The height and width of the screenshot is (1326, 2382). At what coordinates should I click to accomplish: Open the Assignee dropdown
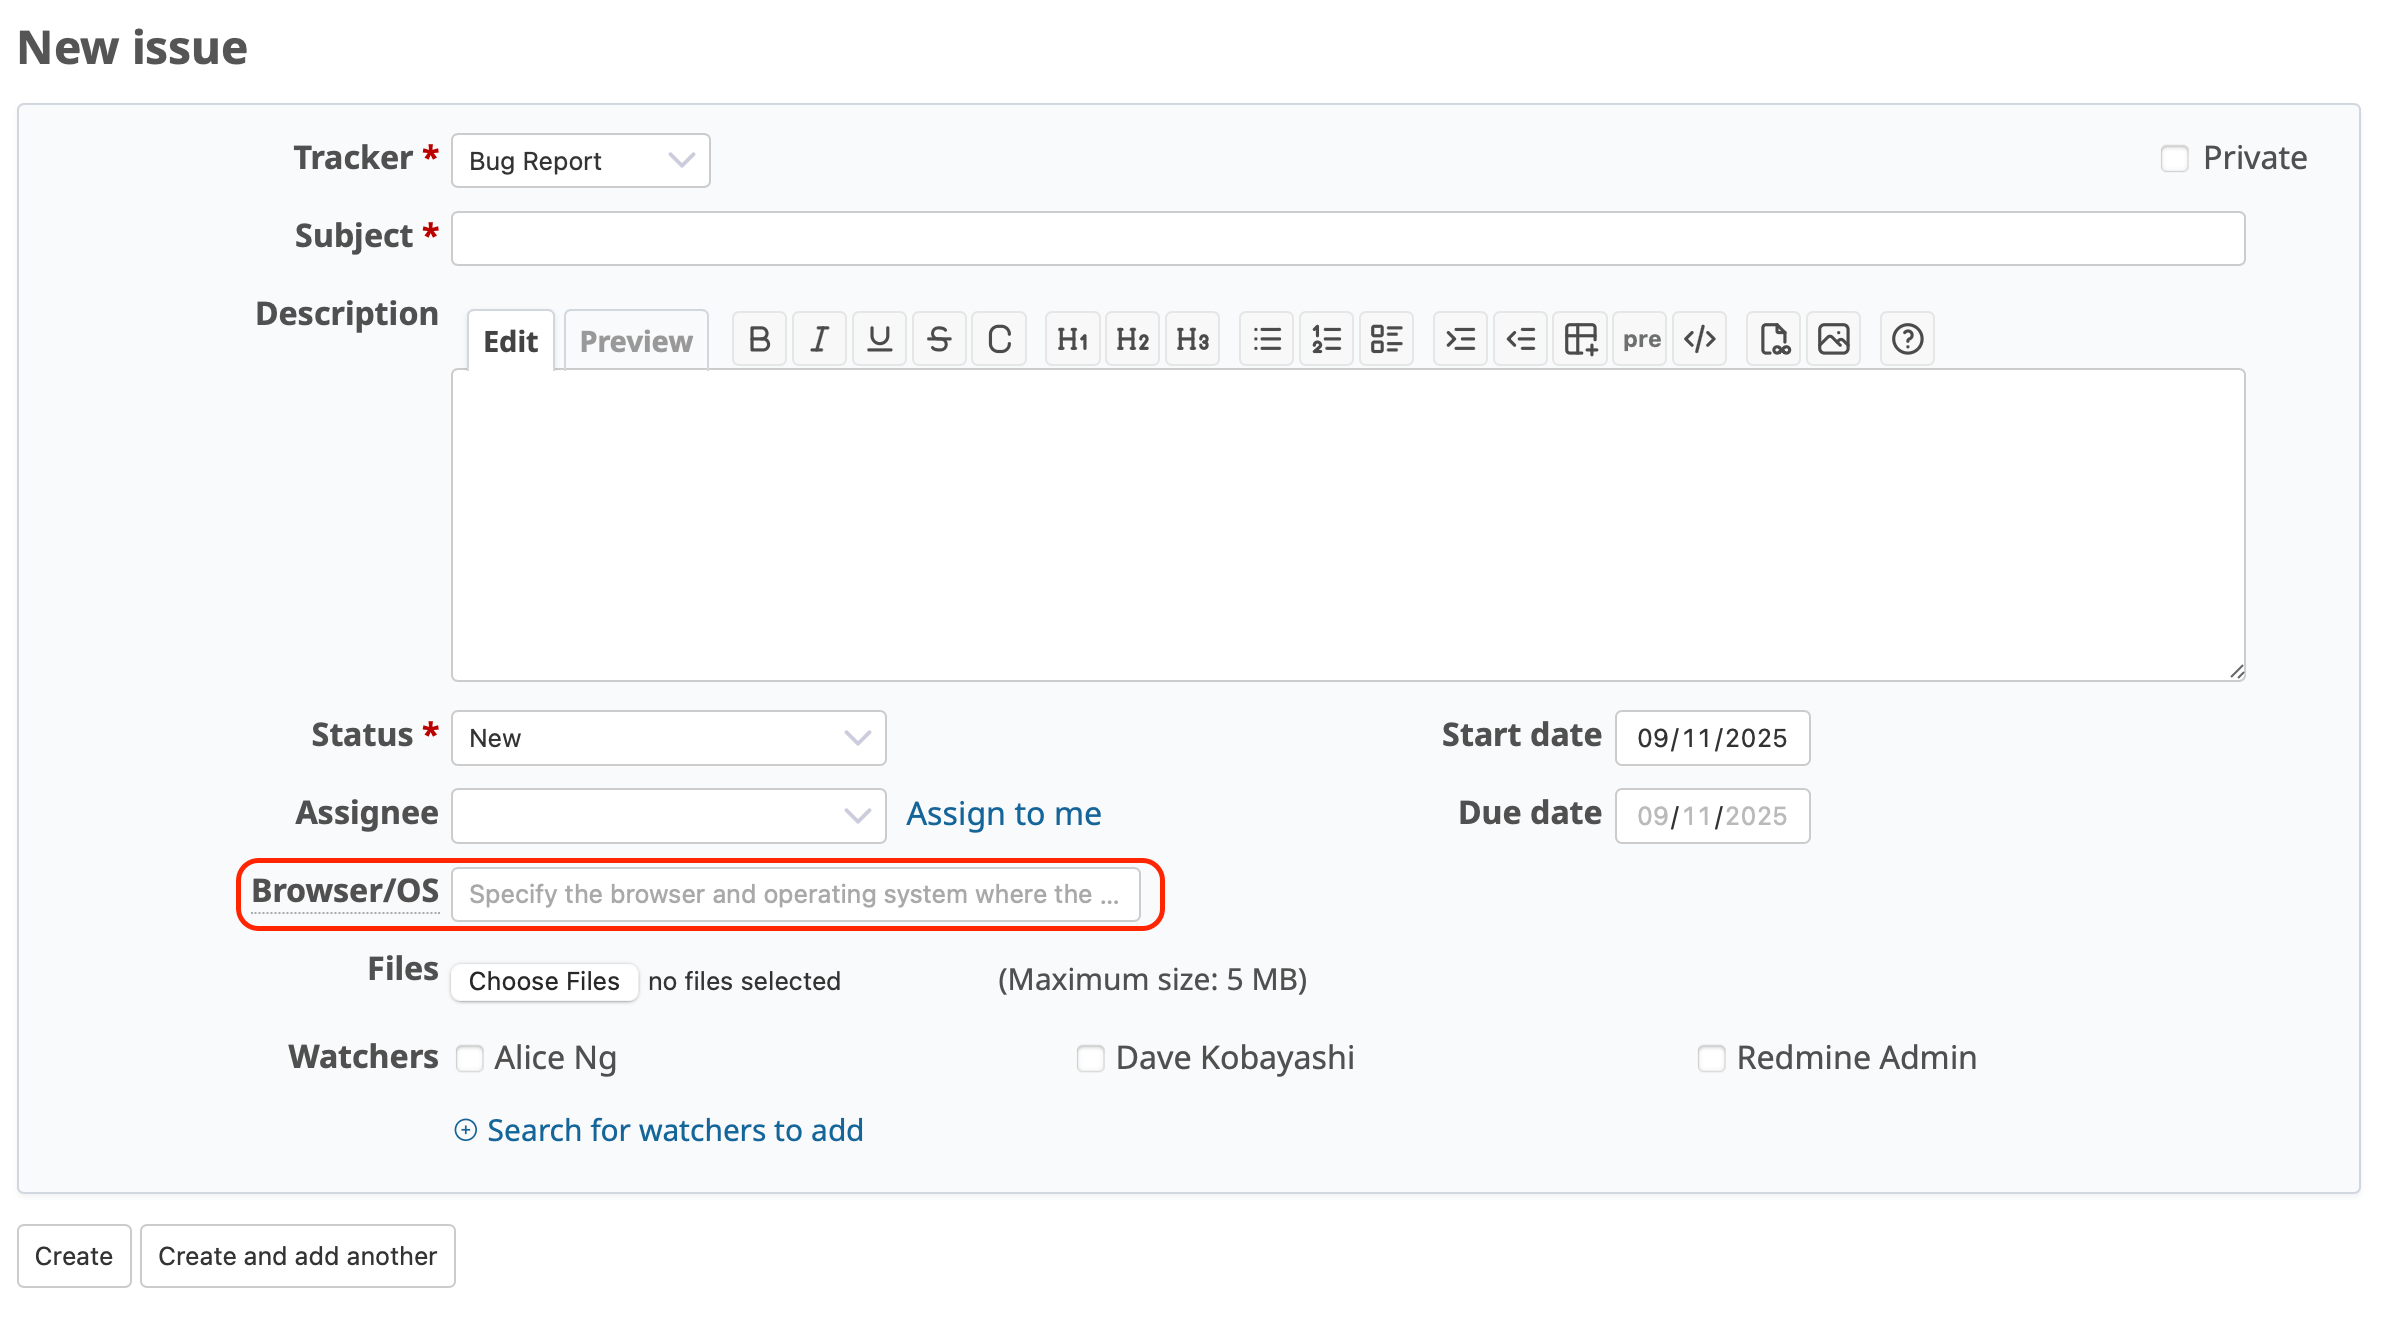coord(668,815)
